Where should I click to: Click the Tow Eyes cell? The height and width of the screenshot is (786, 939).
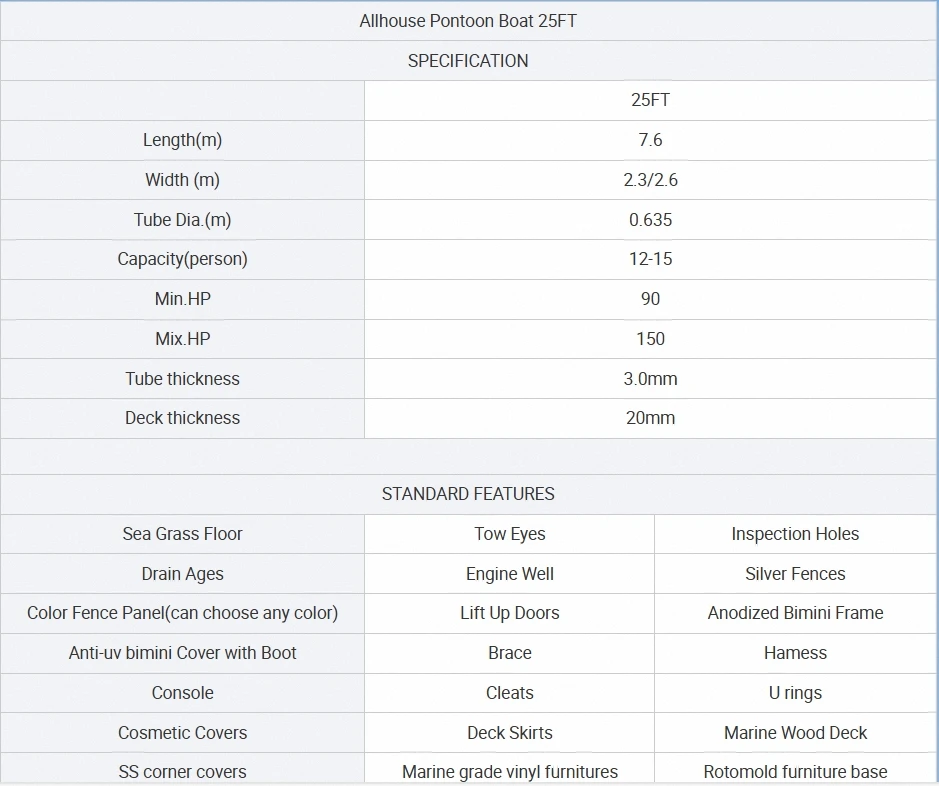[x=510, y=534]
